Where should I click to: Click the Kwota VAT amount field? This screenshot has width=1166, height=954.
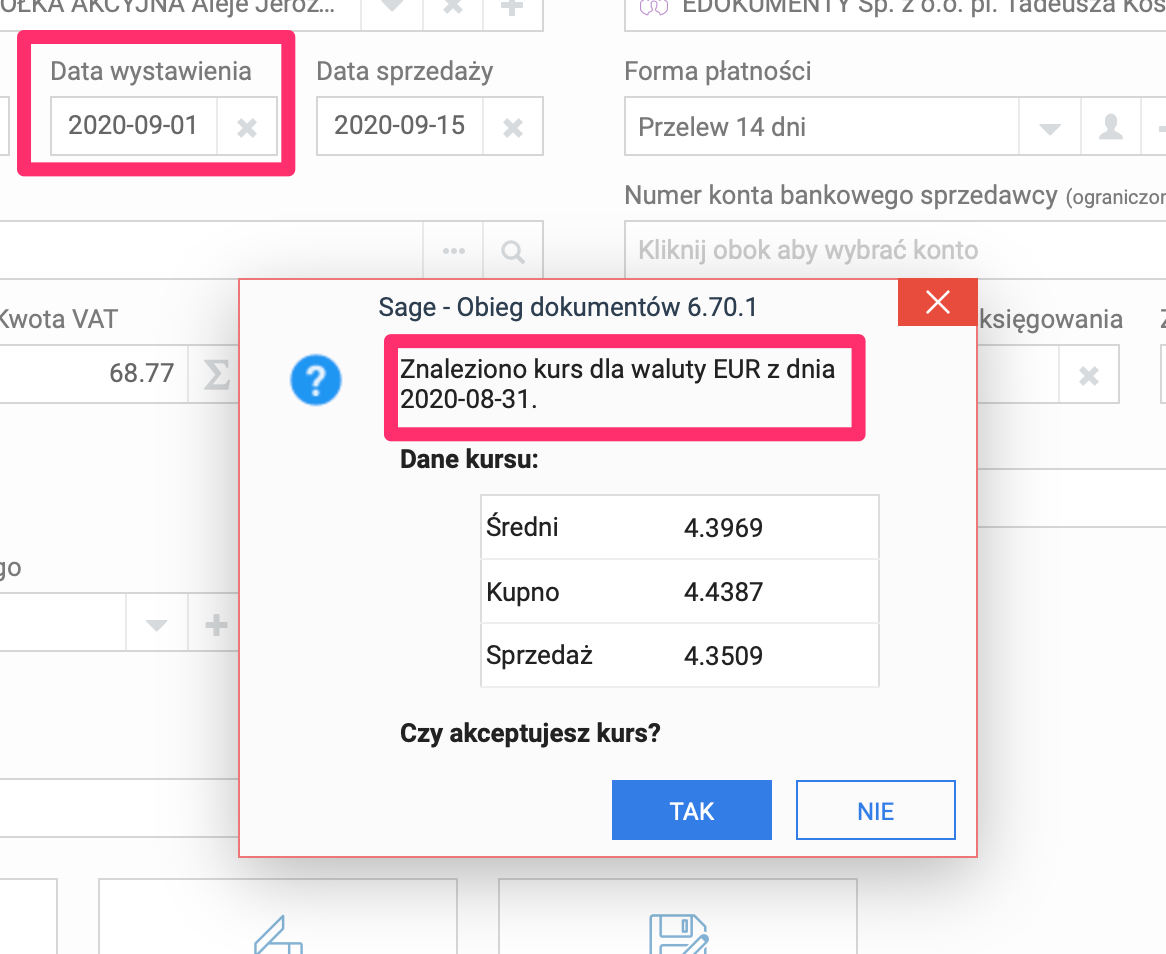tap(93, 373)
